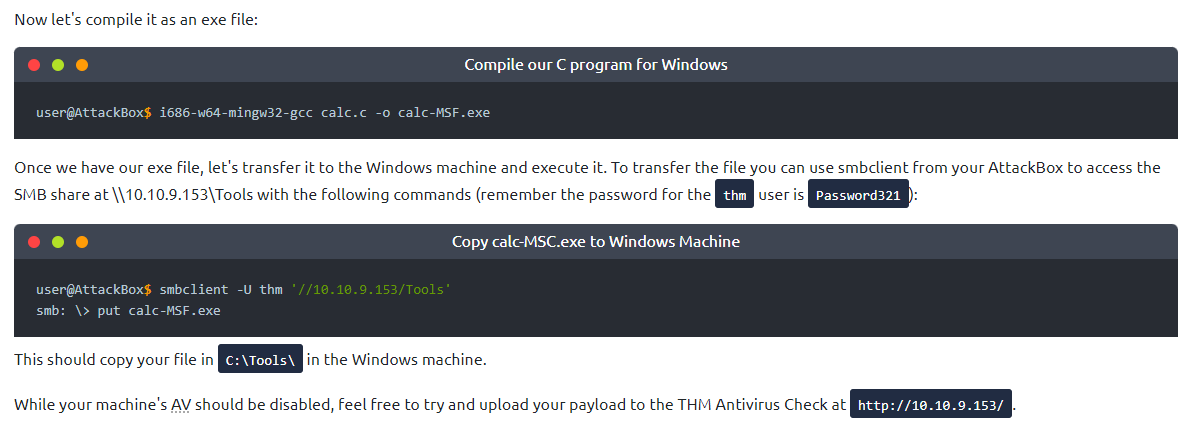Click the "C:\Tools\" path badge
This screenshot has width=1190, height=428.
(x=261, y=360)
